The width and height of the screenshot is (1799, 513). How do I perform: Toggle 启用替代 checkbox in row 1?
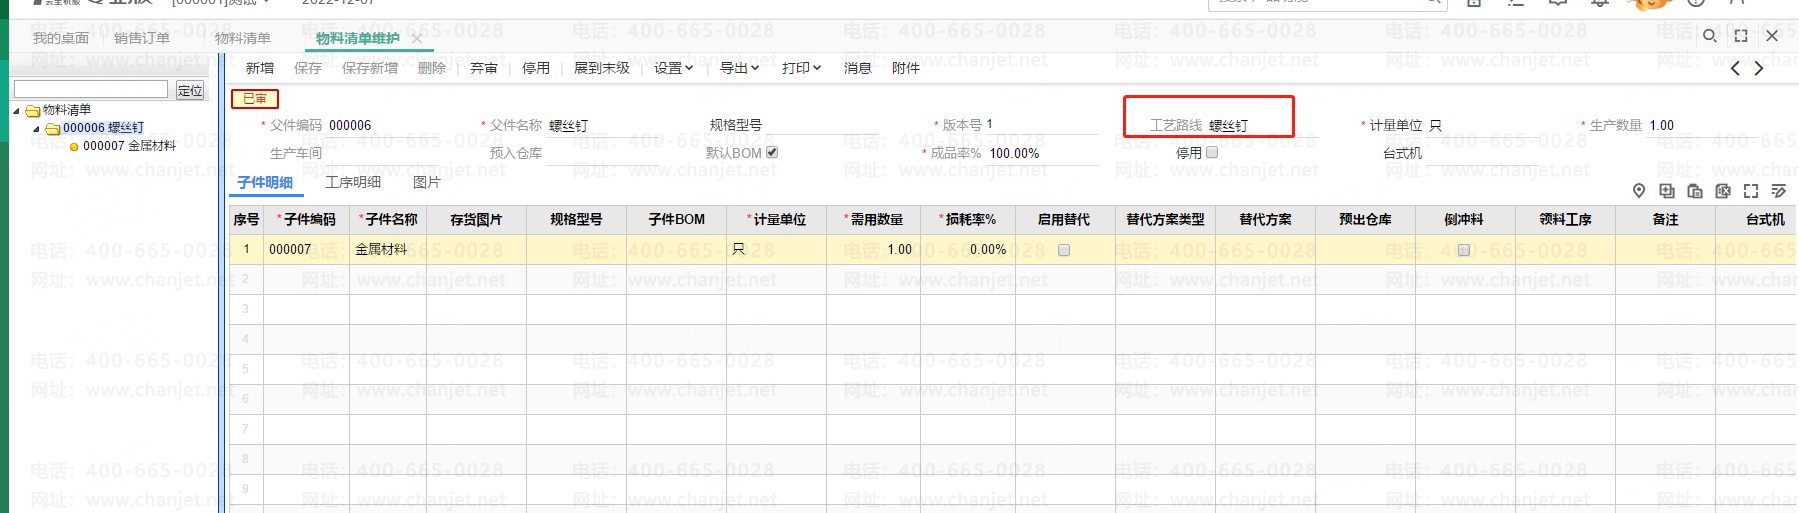(1064, 250)
